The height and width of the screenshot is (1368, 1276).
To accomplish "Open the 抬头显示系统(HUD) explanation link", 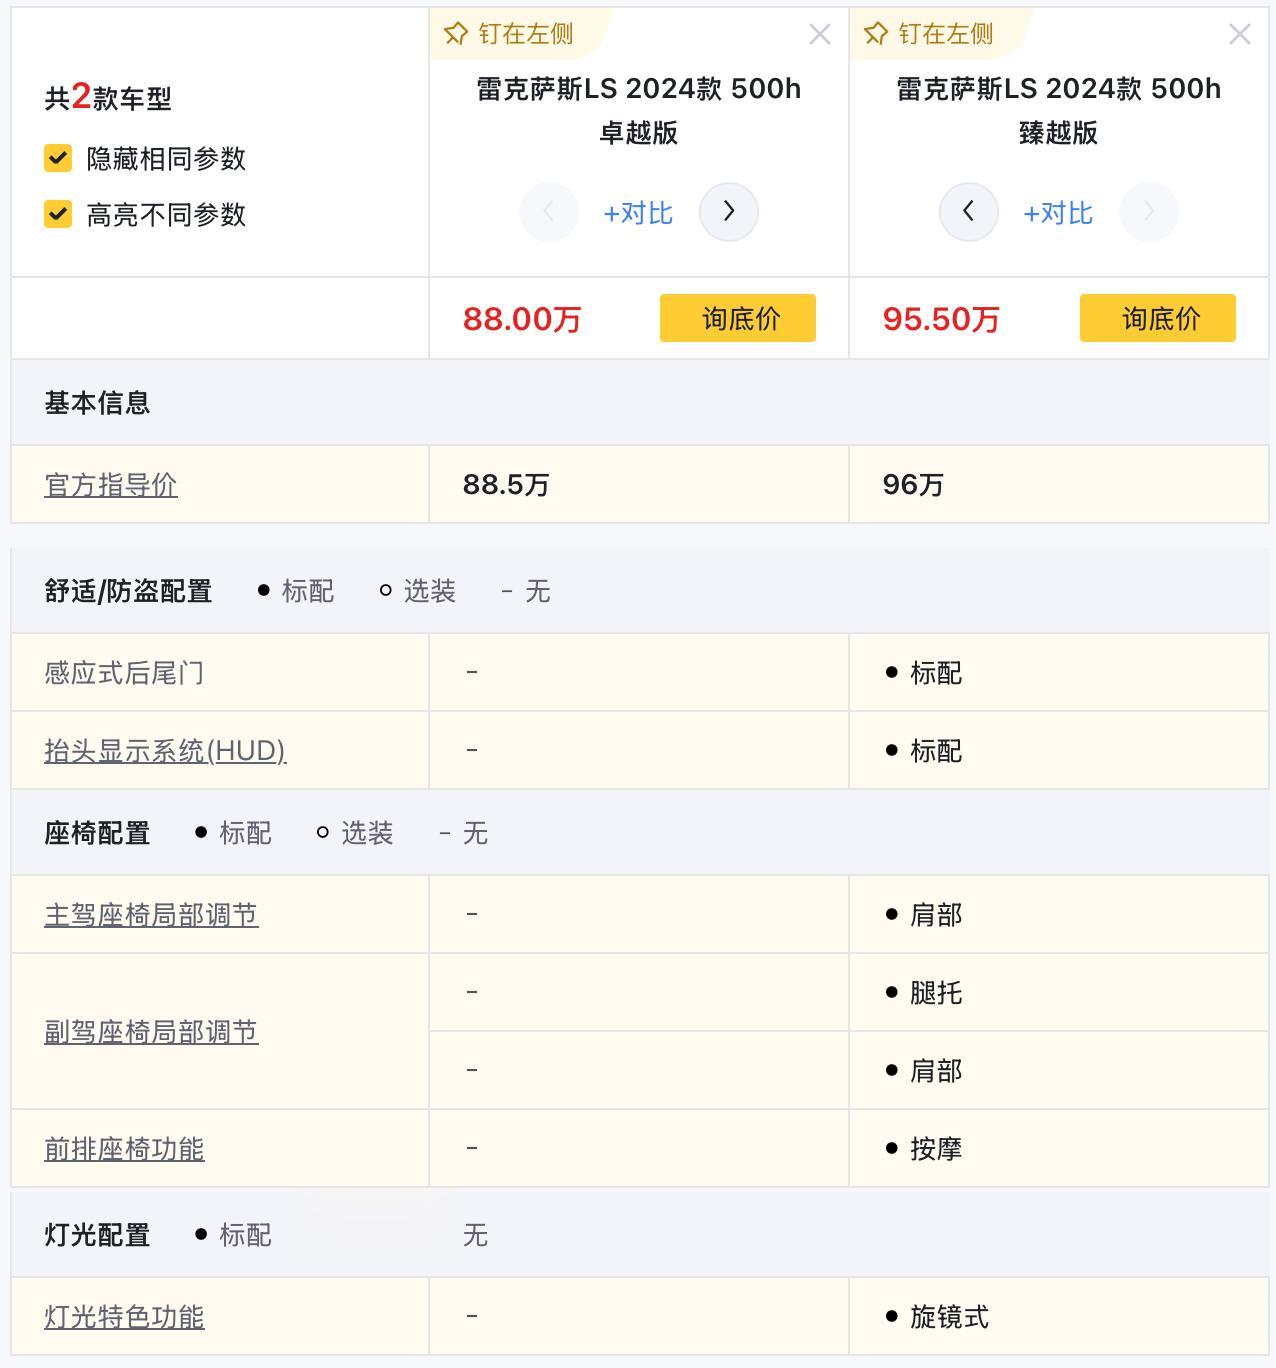I will pyautogui.click(x=165, y=751).
